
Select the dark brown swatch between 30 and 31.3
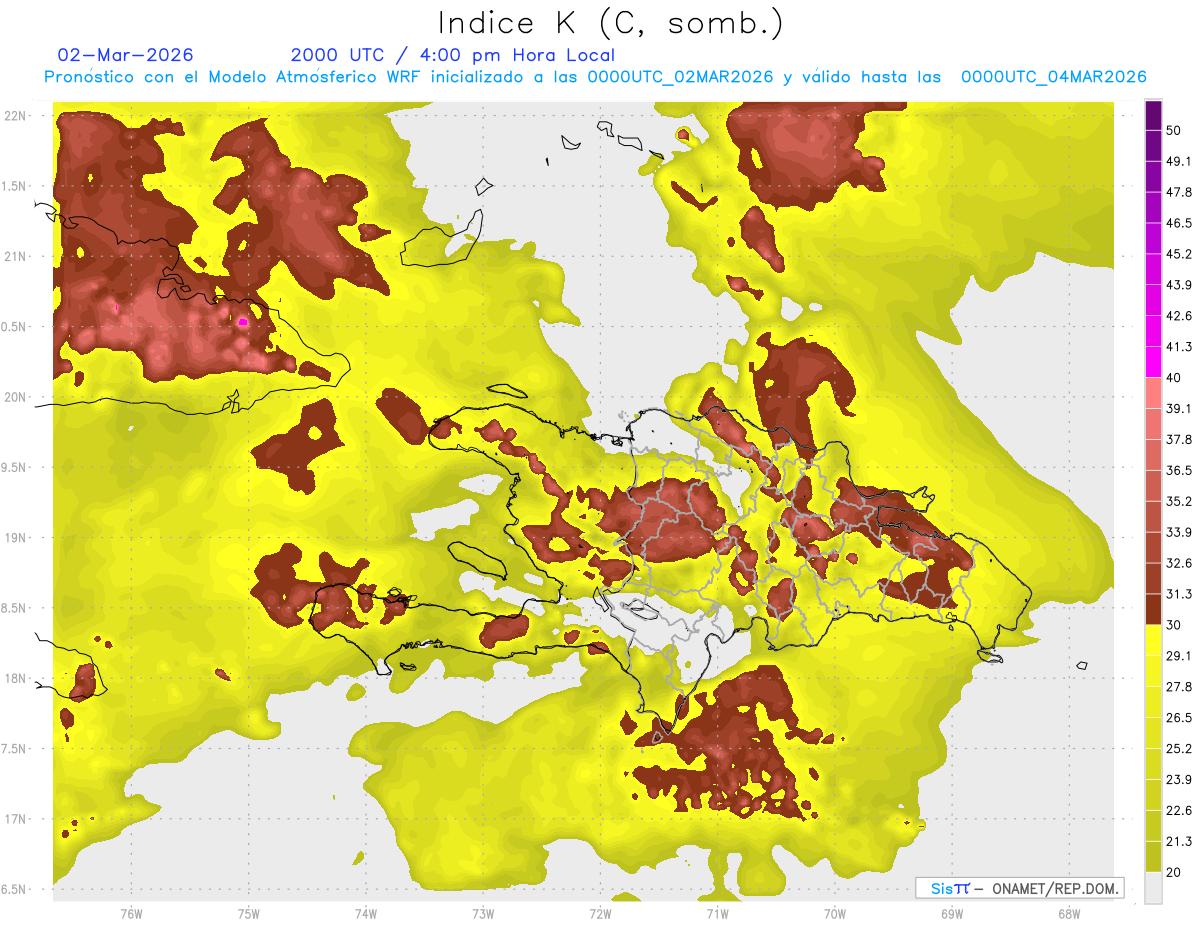point(1153,609)
